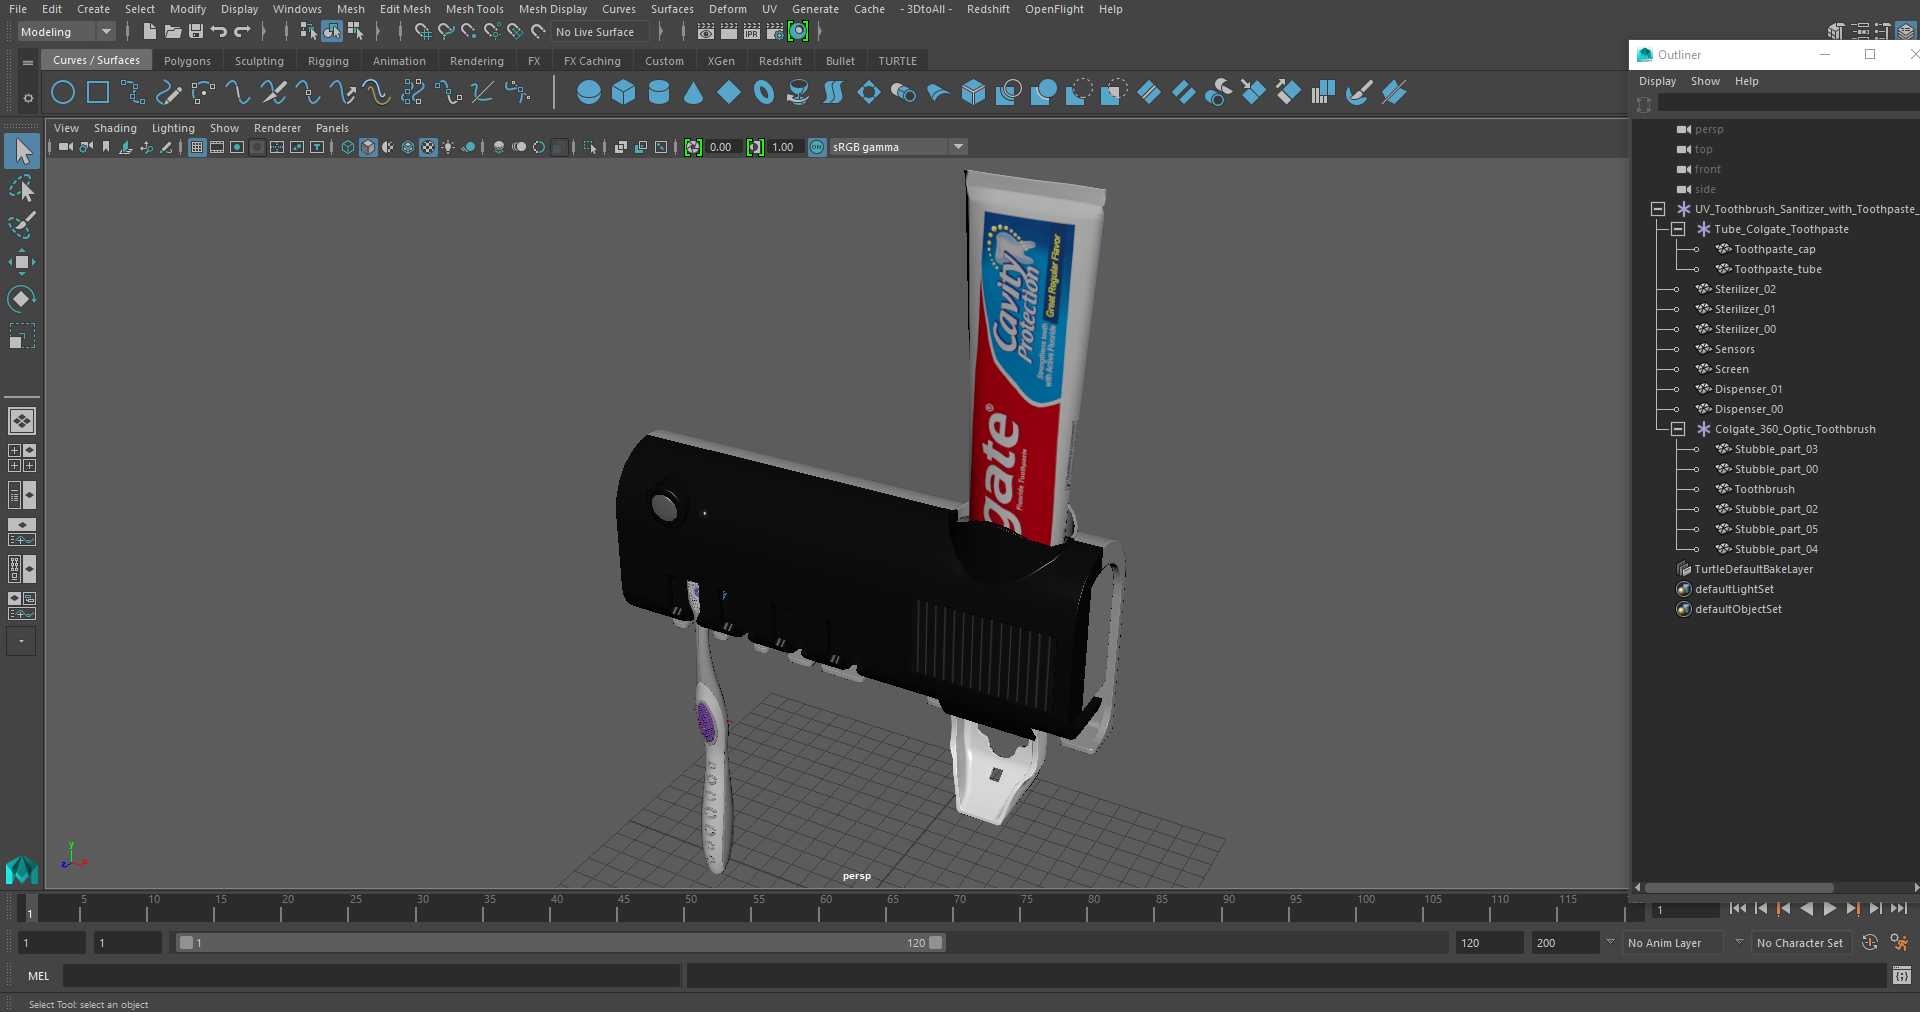Switch to four view layout

tap(21, 458)
